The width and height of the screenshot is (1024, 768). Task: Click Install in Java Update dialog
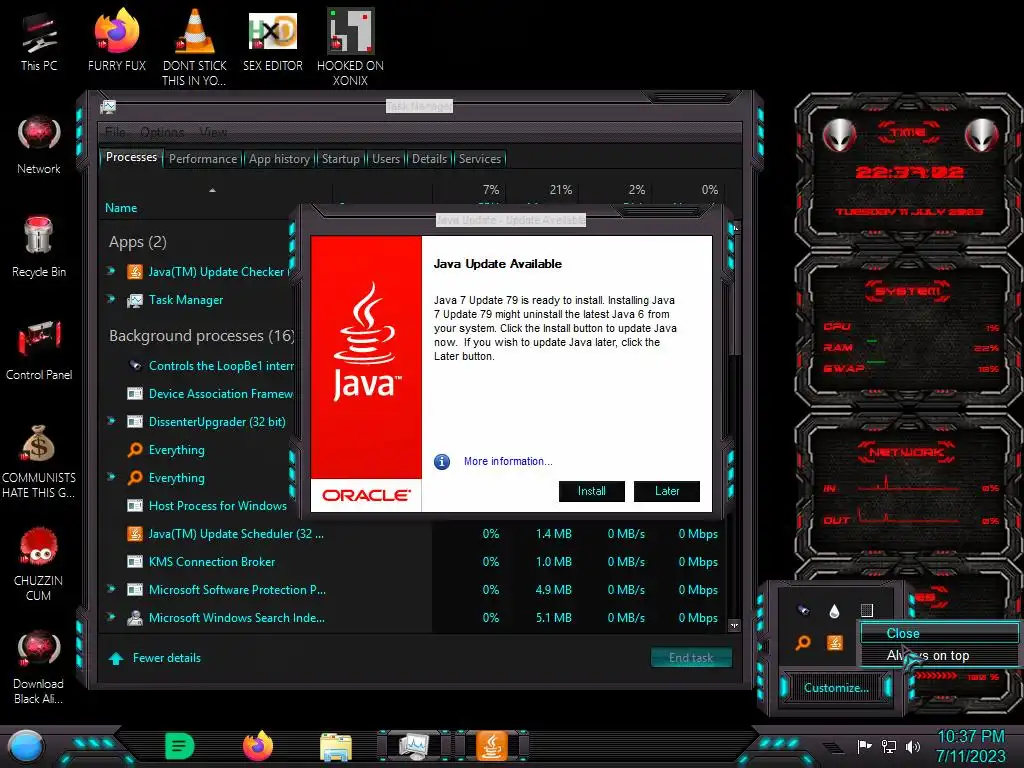(x=592, y=491)
